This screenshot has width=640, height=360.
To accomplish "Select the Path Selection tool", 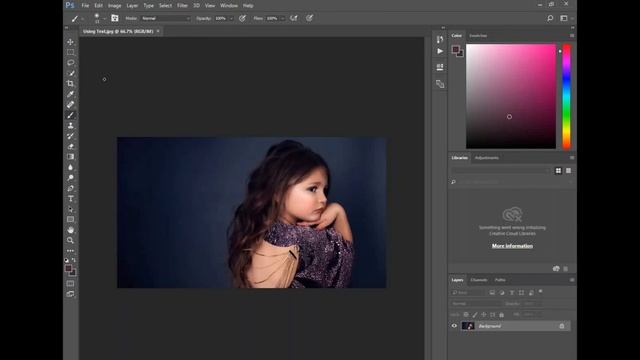I will point(70,209).
